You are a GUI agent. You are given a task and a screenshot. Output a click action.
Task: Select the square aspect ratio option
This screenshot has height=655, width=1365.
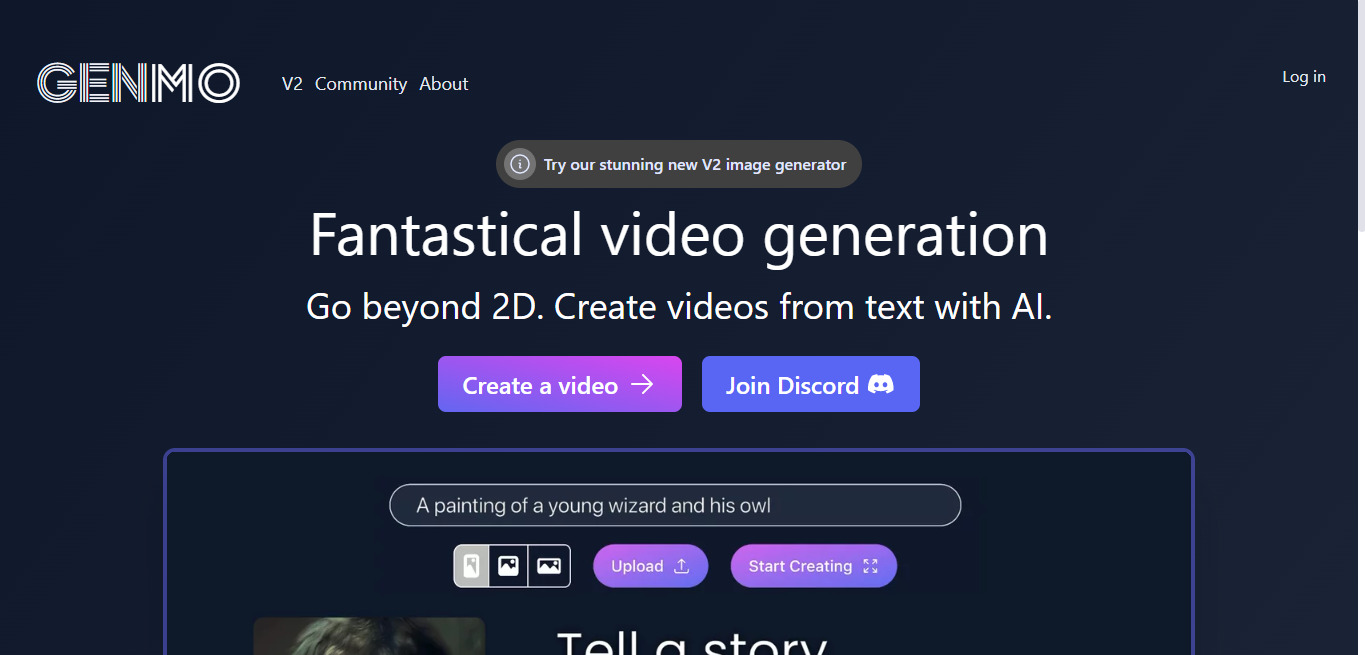tap(509, 566)
